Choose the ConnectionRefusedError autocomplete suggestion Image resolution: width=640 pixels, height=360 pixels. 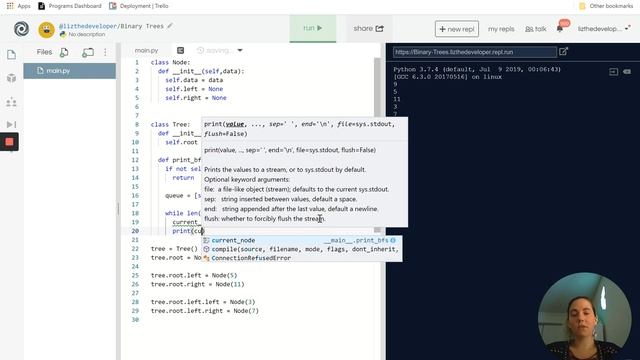(x=301, y=258)
